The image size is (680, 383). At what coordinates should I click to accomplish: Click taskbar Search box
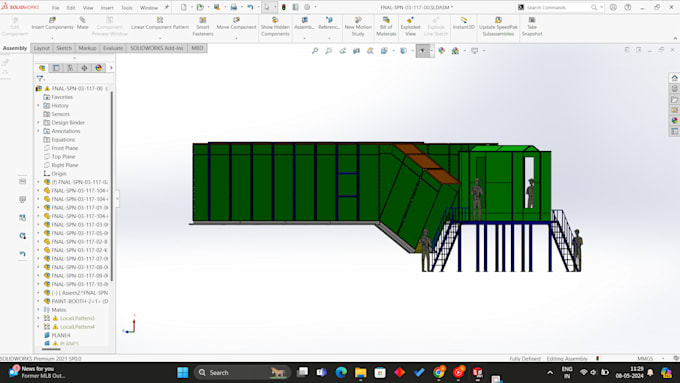[x=242, y=373]
